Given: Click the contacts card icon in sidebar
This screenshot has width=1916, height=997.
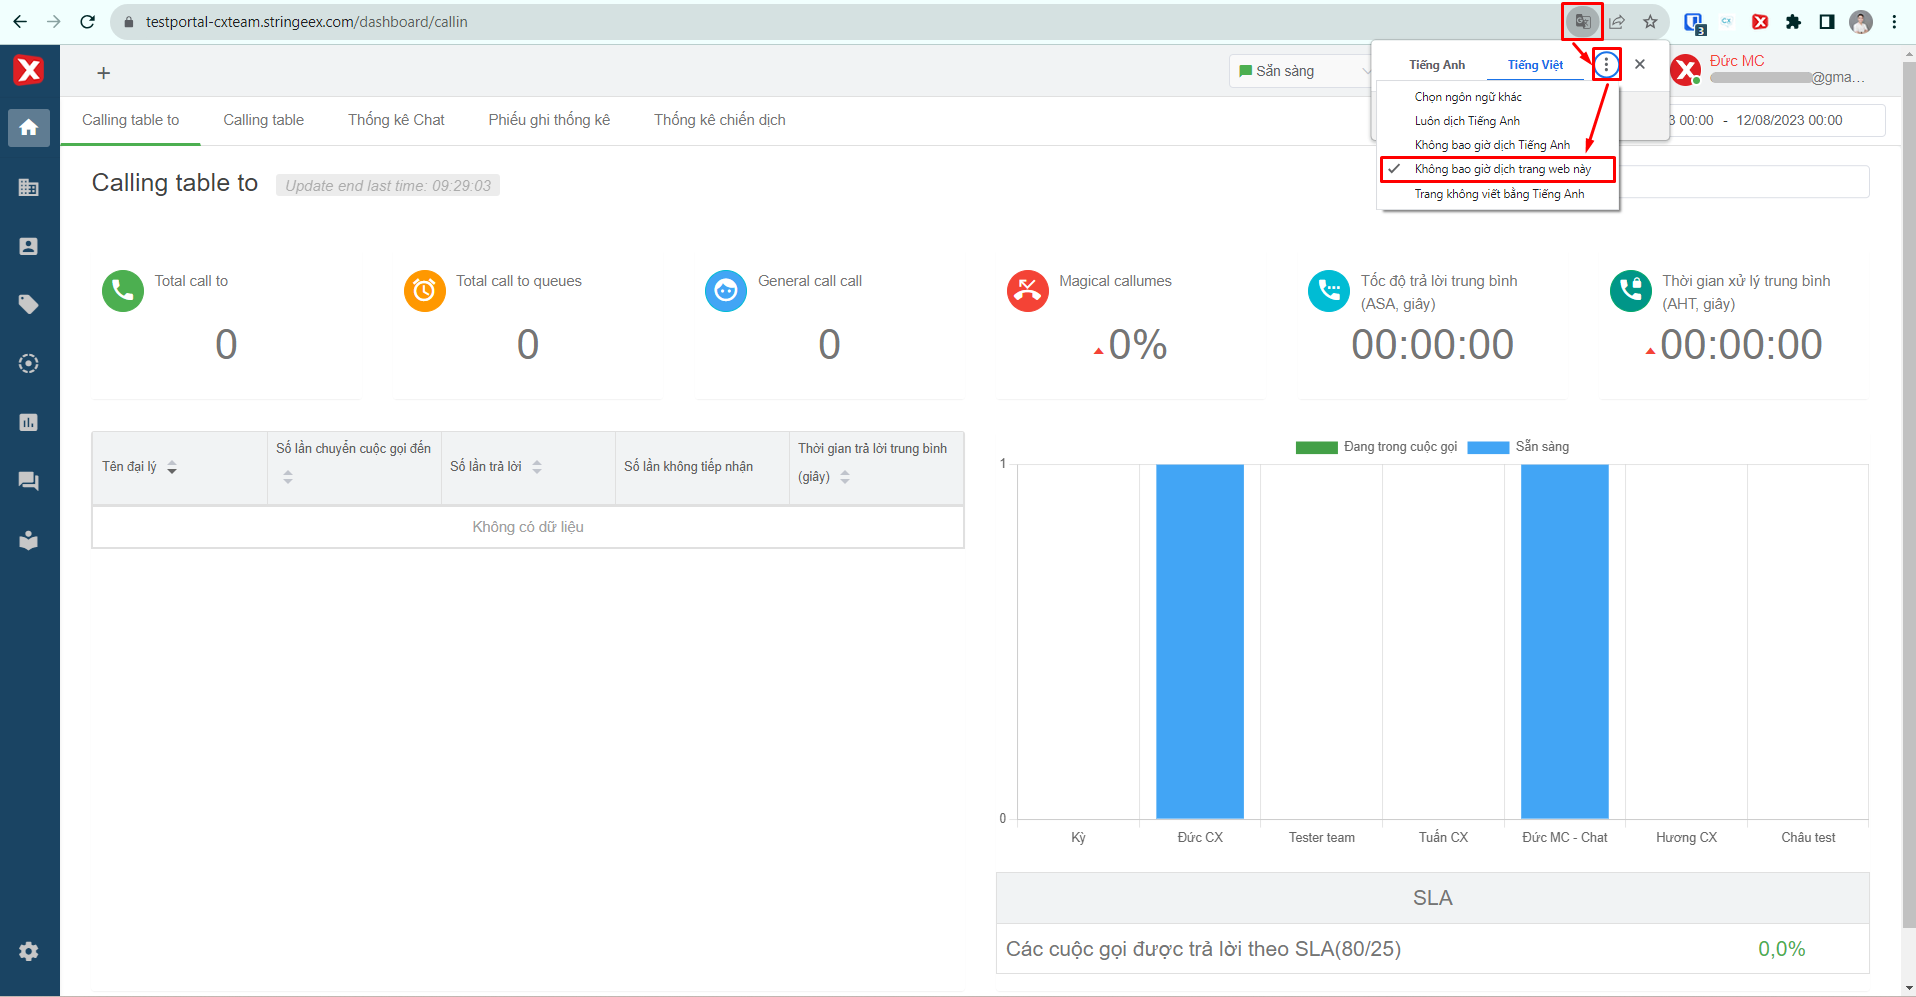Looking at the screenshot, I should (29, 246).
